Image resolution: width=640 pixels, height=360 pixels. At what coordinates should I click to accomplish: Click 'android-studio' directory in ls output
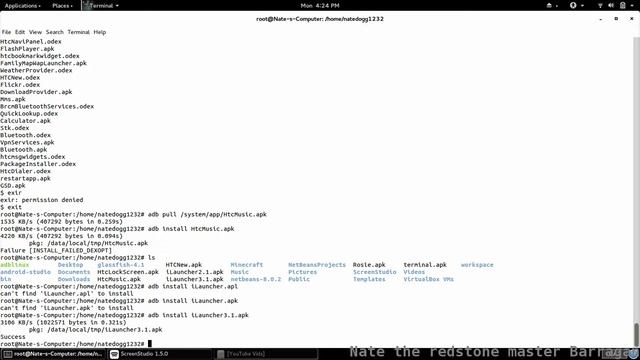coord(25,272)
